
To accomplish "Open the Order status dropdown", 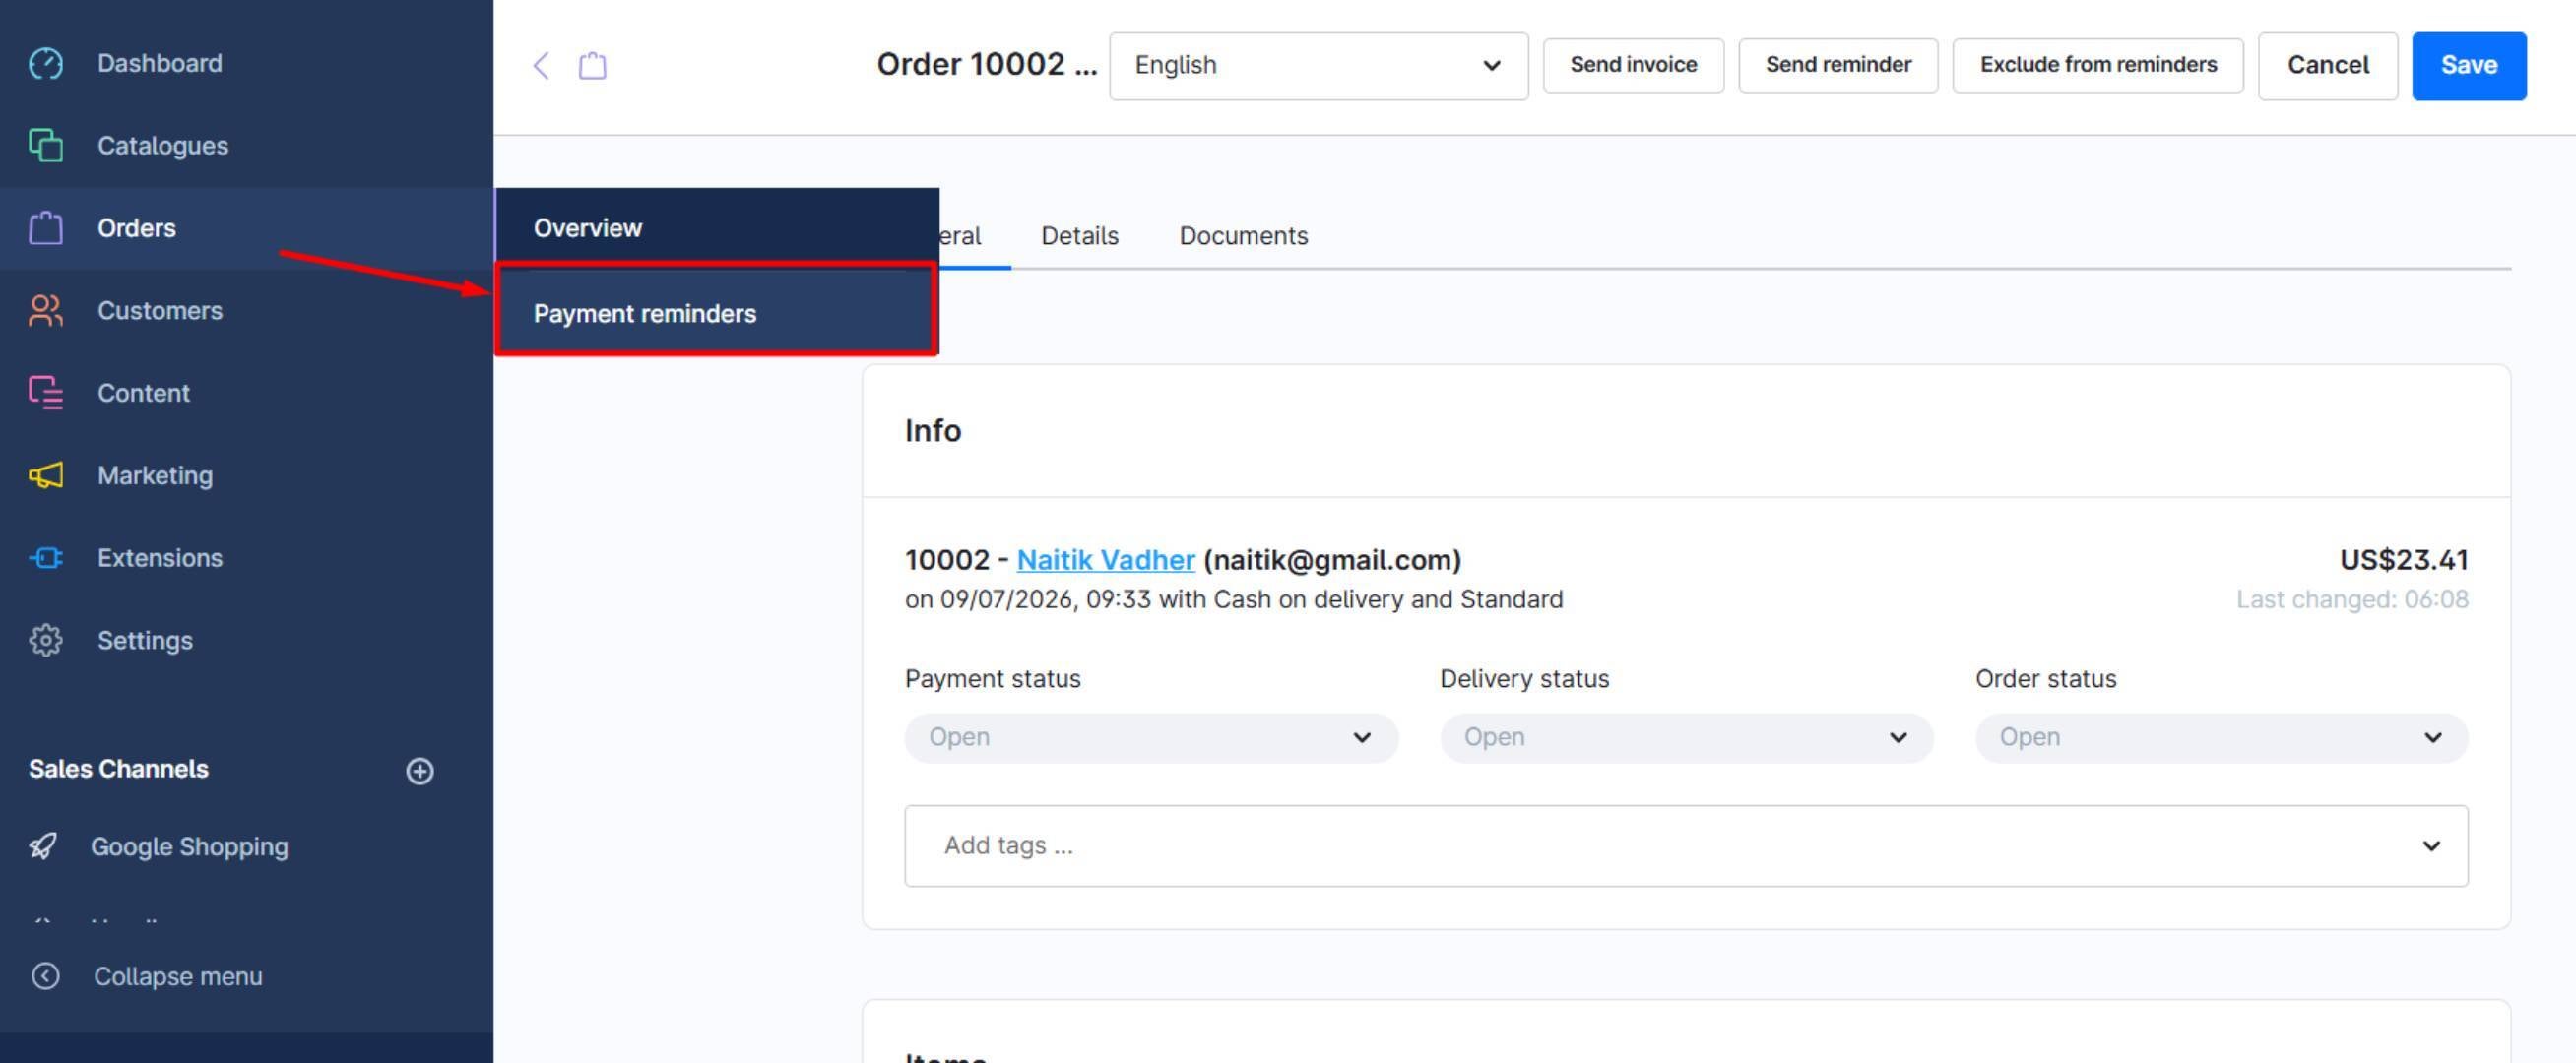I will point(2221,738).
